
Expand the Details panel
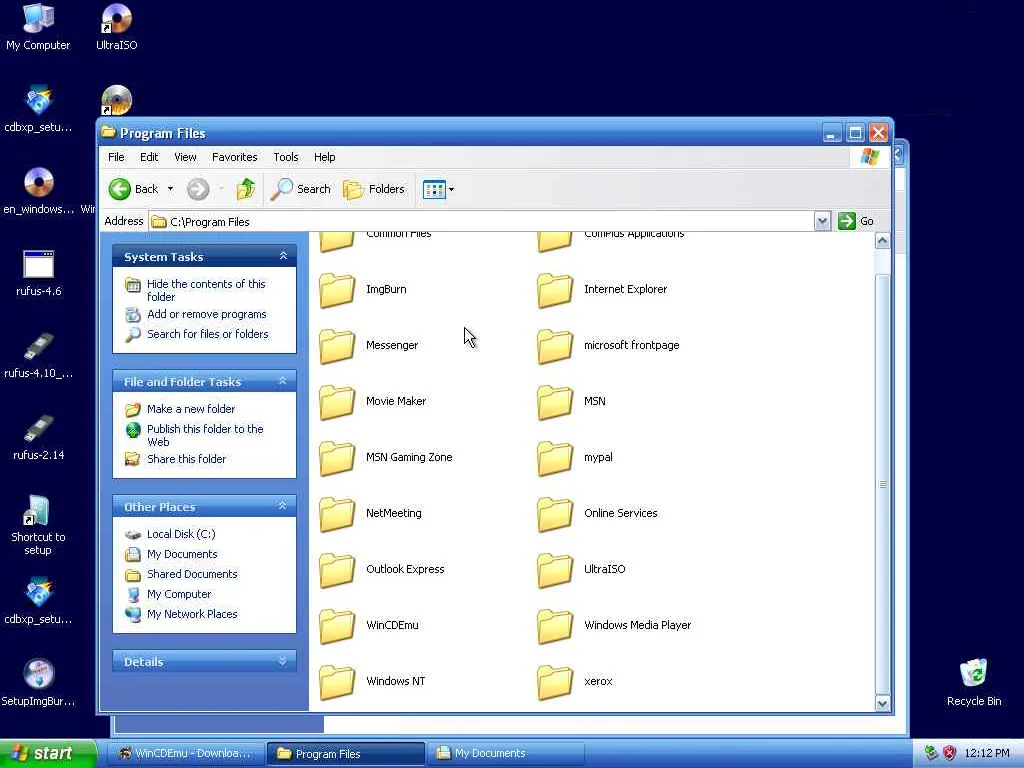point(283,661)
